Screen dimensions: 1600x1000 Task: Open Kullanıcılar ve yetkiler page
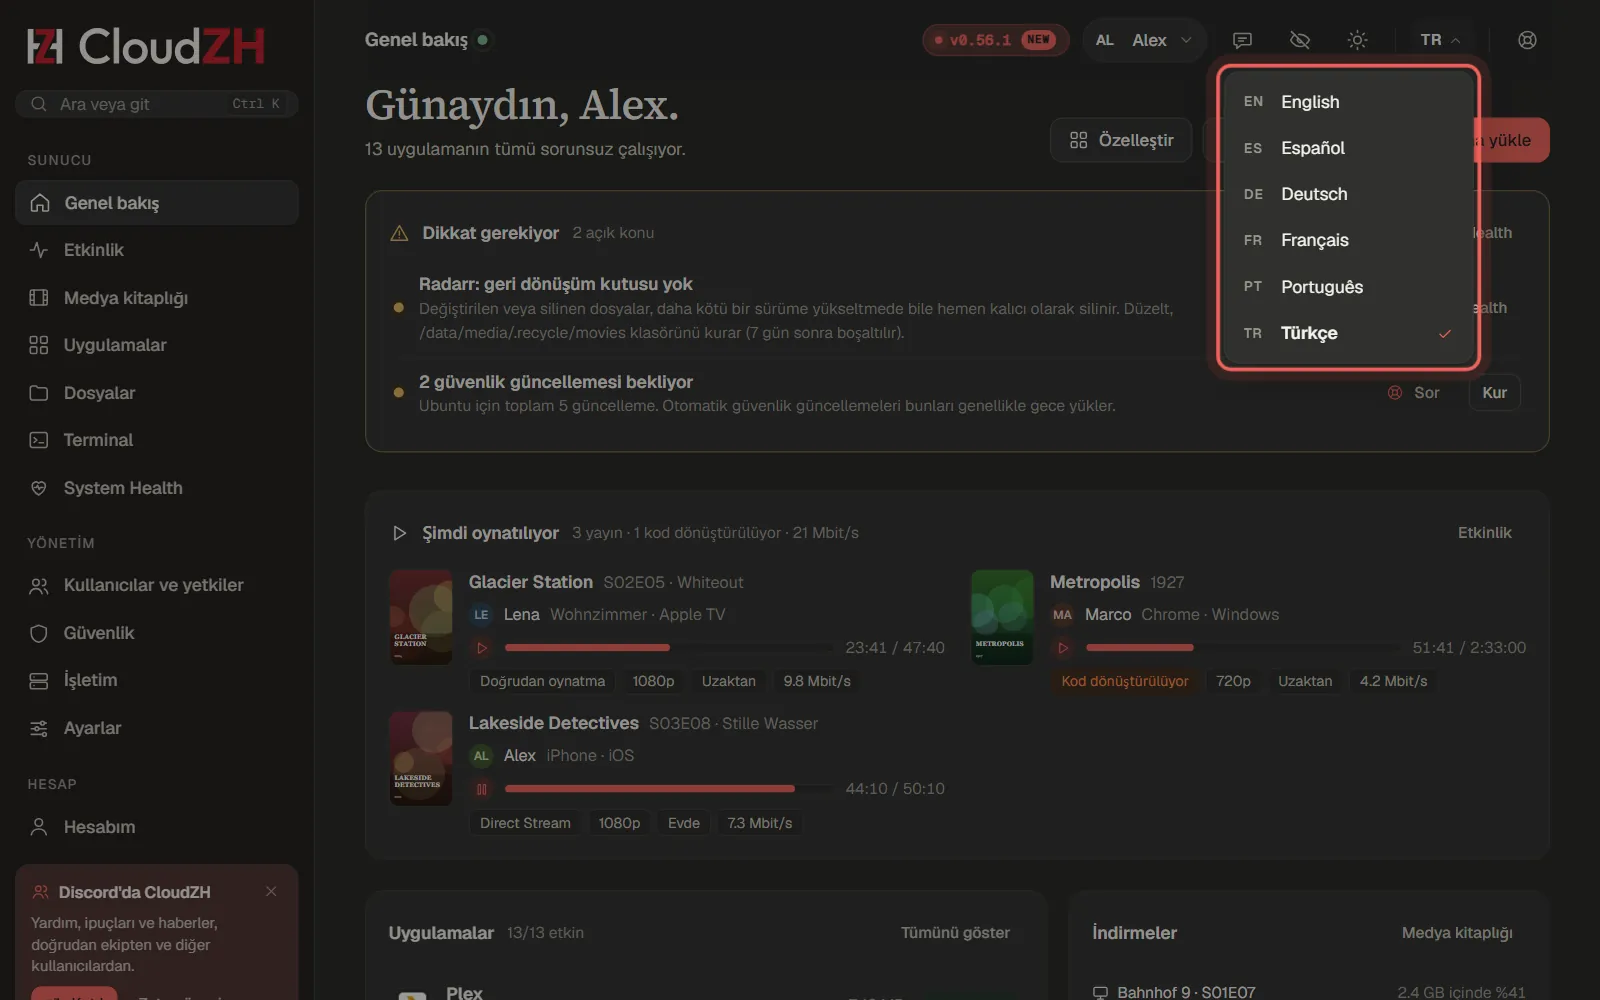(157, 585)
